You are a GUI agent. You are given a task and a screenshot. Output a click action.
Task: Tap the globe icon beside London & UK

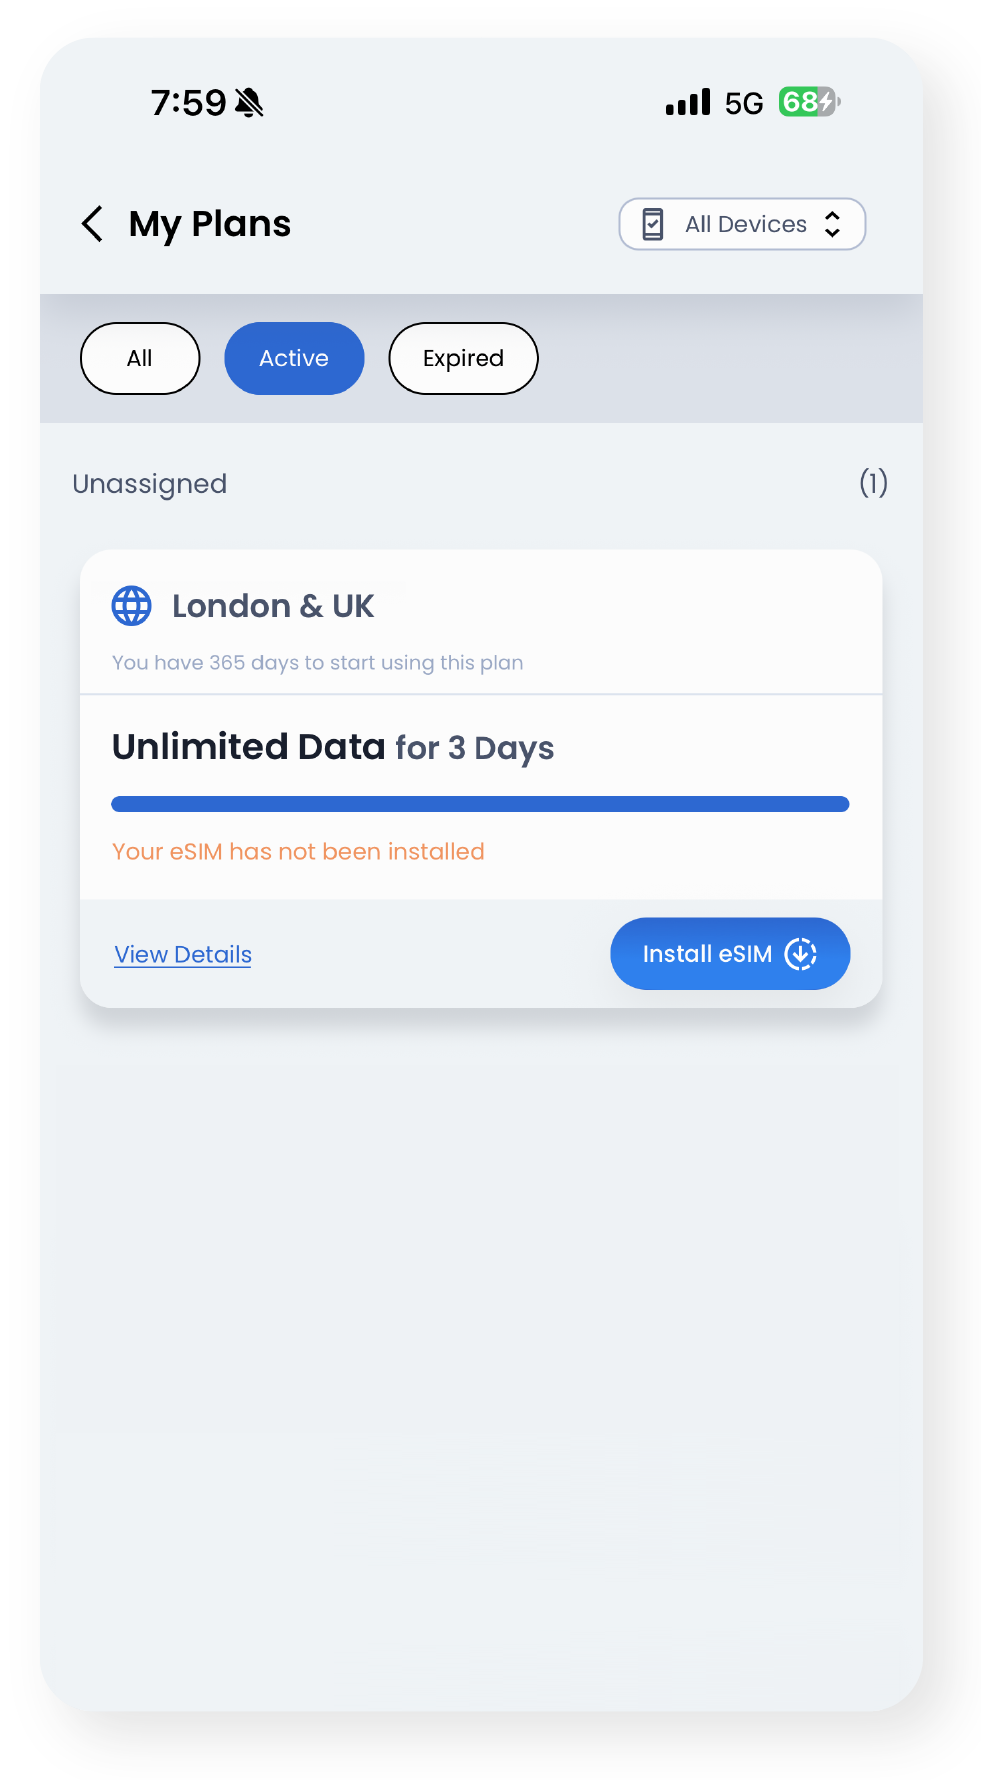pyautogui.click(x=131, y=606)
